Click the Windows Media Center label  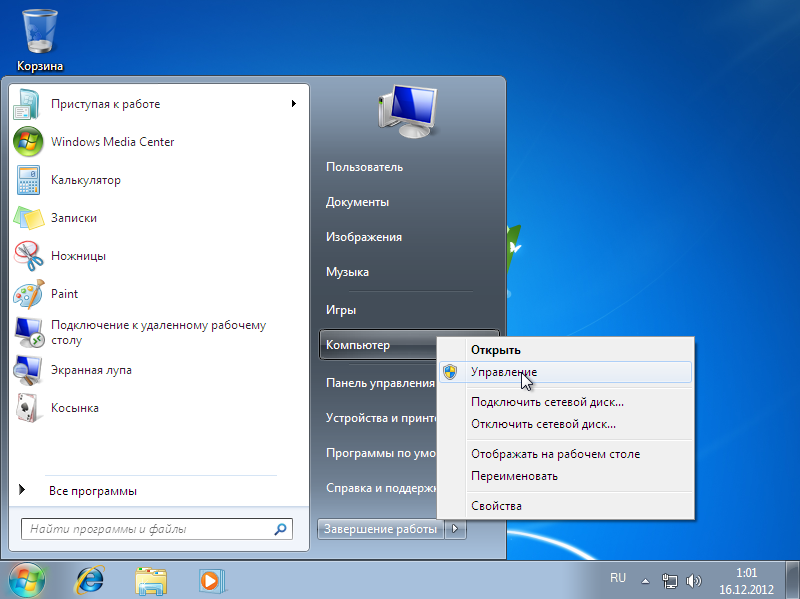tap(112, 142)
